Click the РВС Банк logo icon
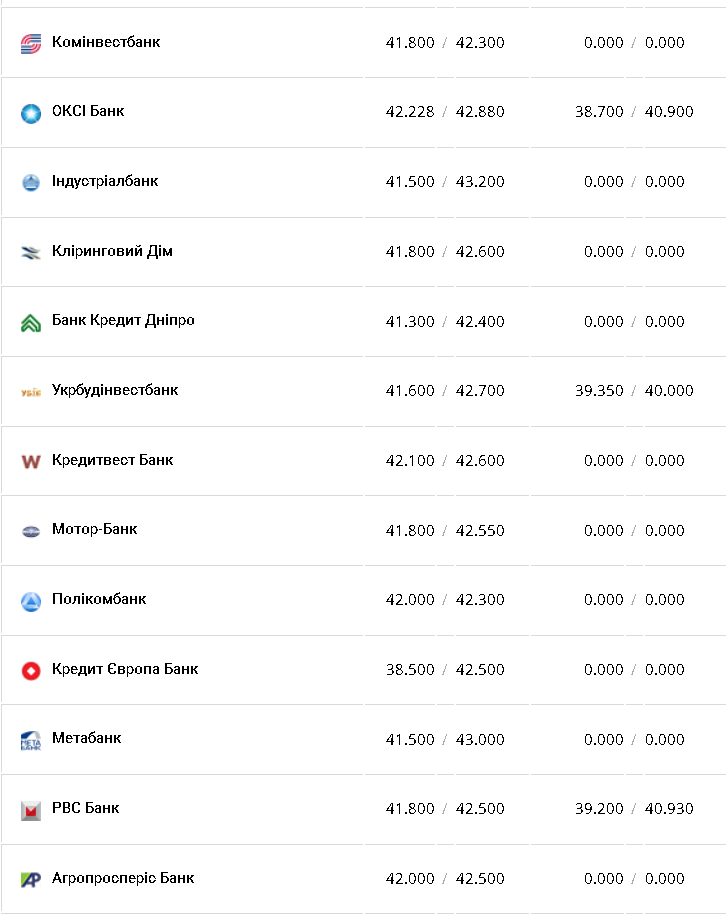 [x=31, y=810]
